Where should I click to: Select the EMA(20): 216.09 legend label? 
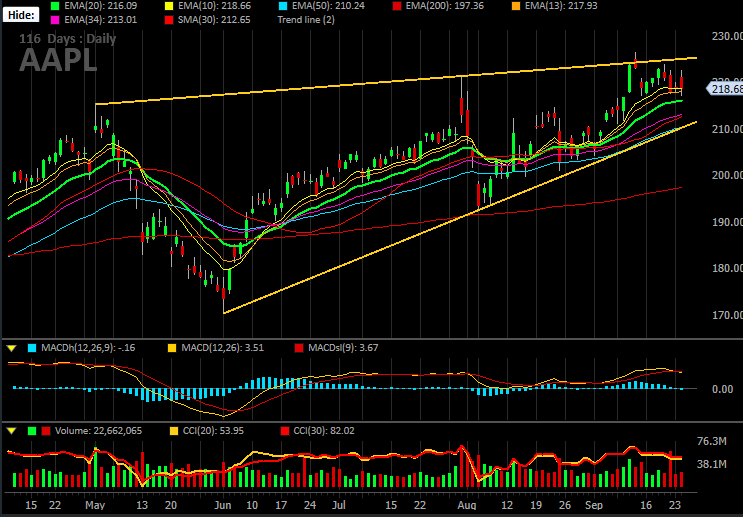[100, 6]
